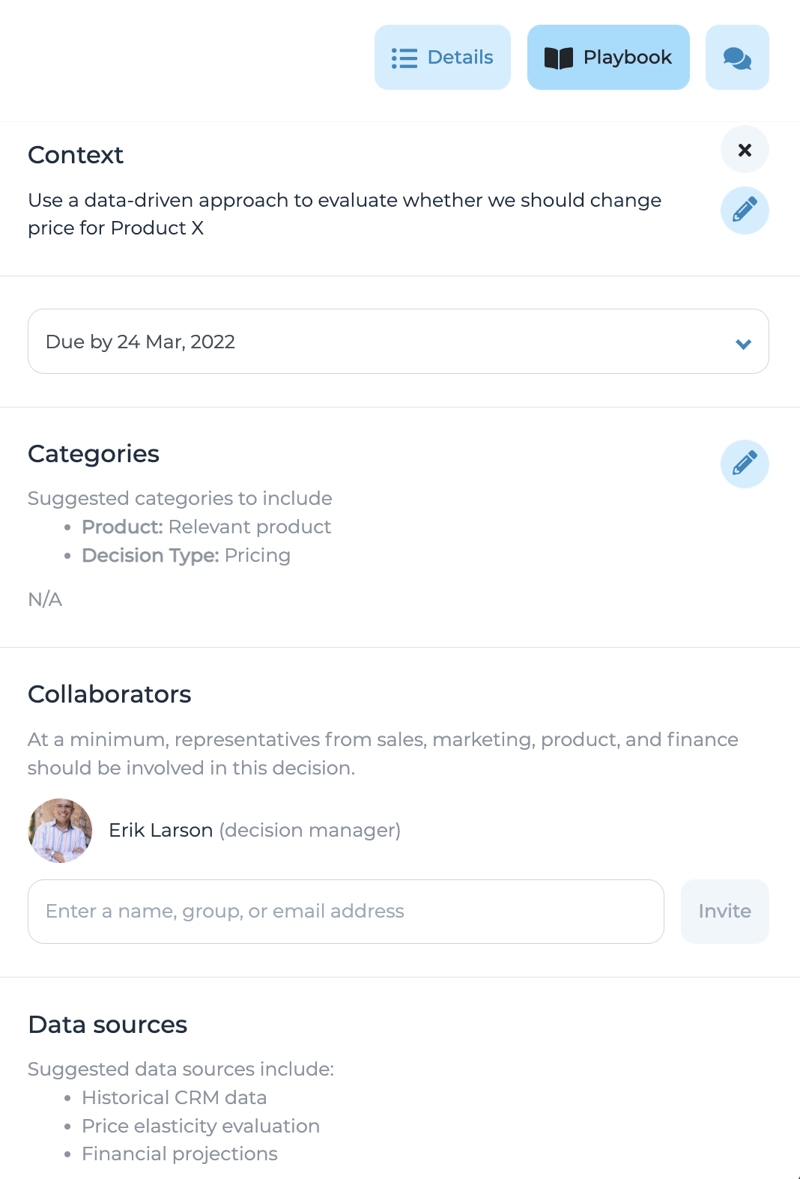Select the "Product: Relevant product" suggestion
The width and height of the screenshot is (800, 1179).
pos(206,526)
